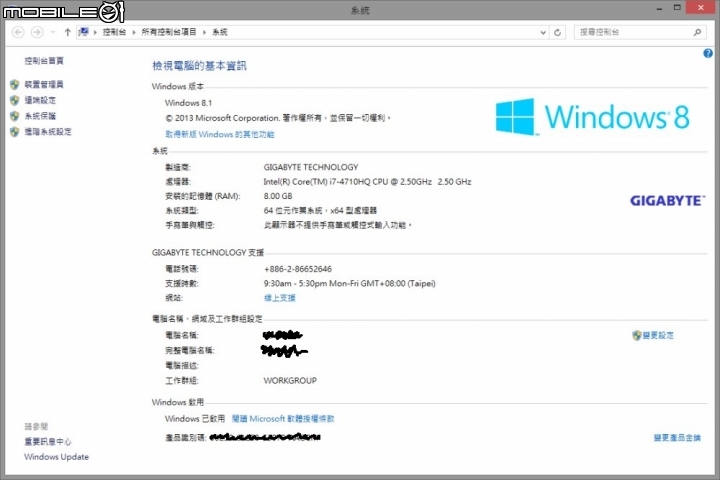The image size is (720, 480).
Task: Click shield icon beside 裝置管理員
Action: [x=15, y=85]
